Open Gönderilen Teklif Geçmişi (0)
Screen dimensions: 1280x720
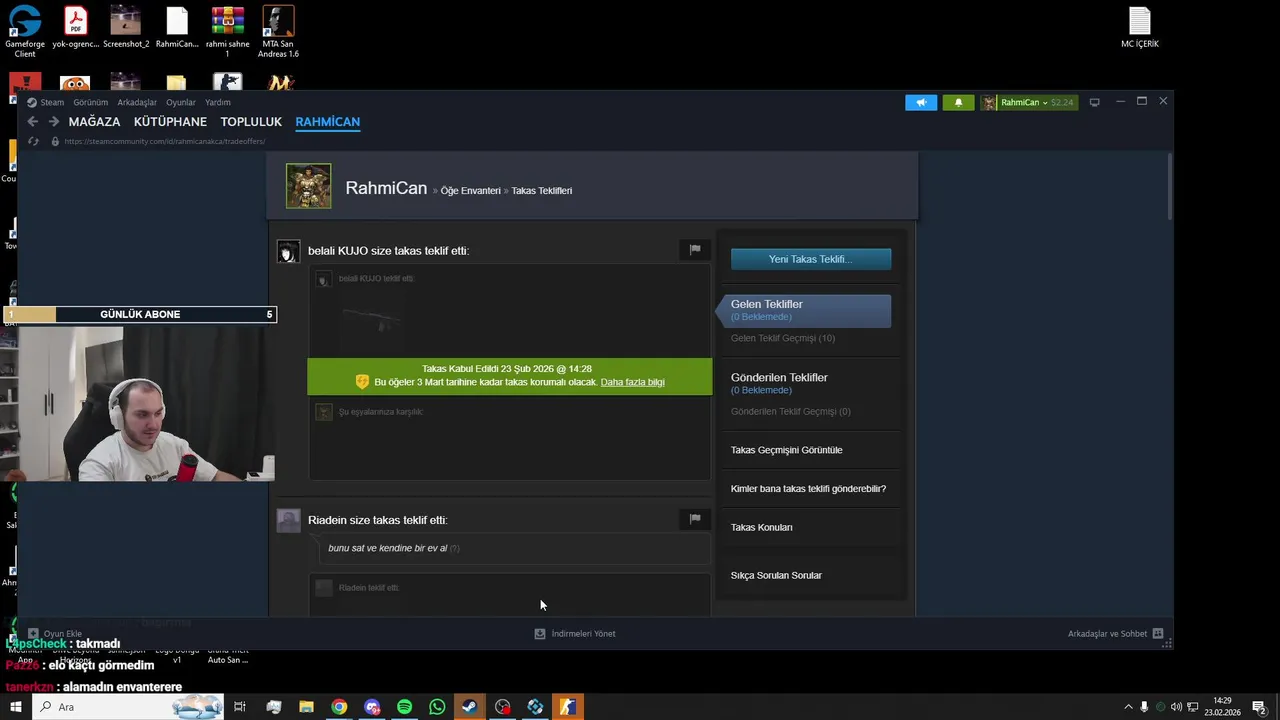coord(790,411)
